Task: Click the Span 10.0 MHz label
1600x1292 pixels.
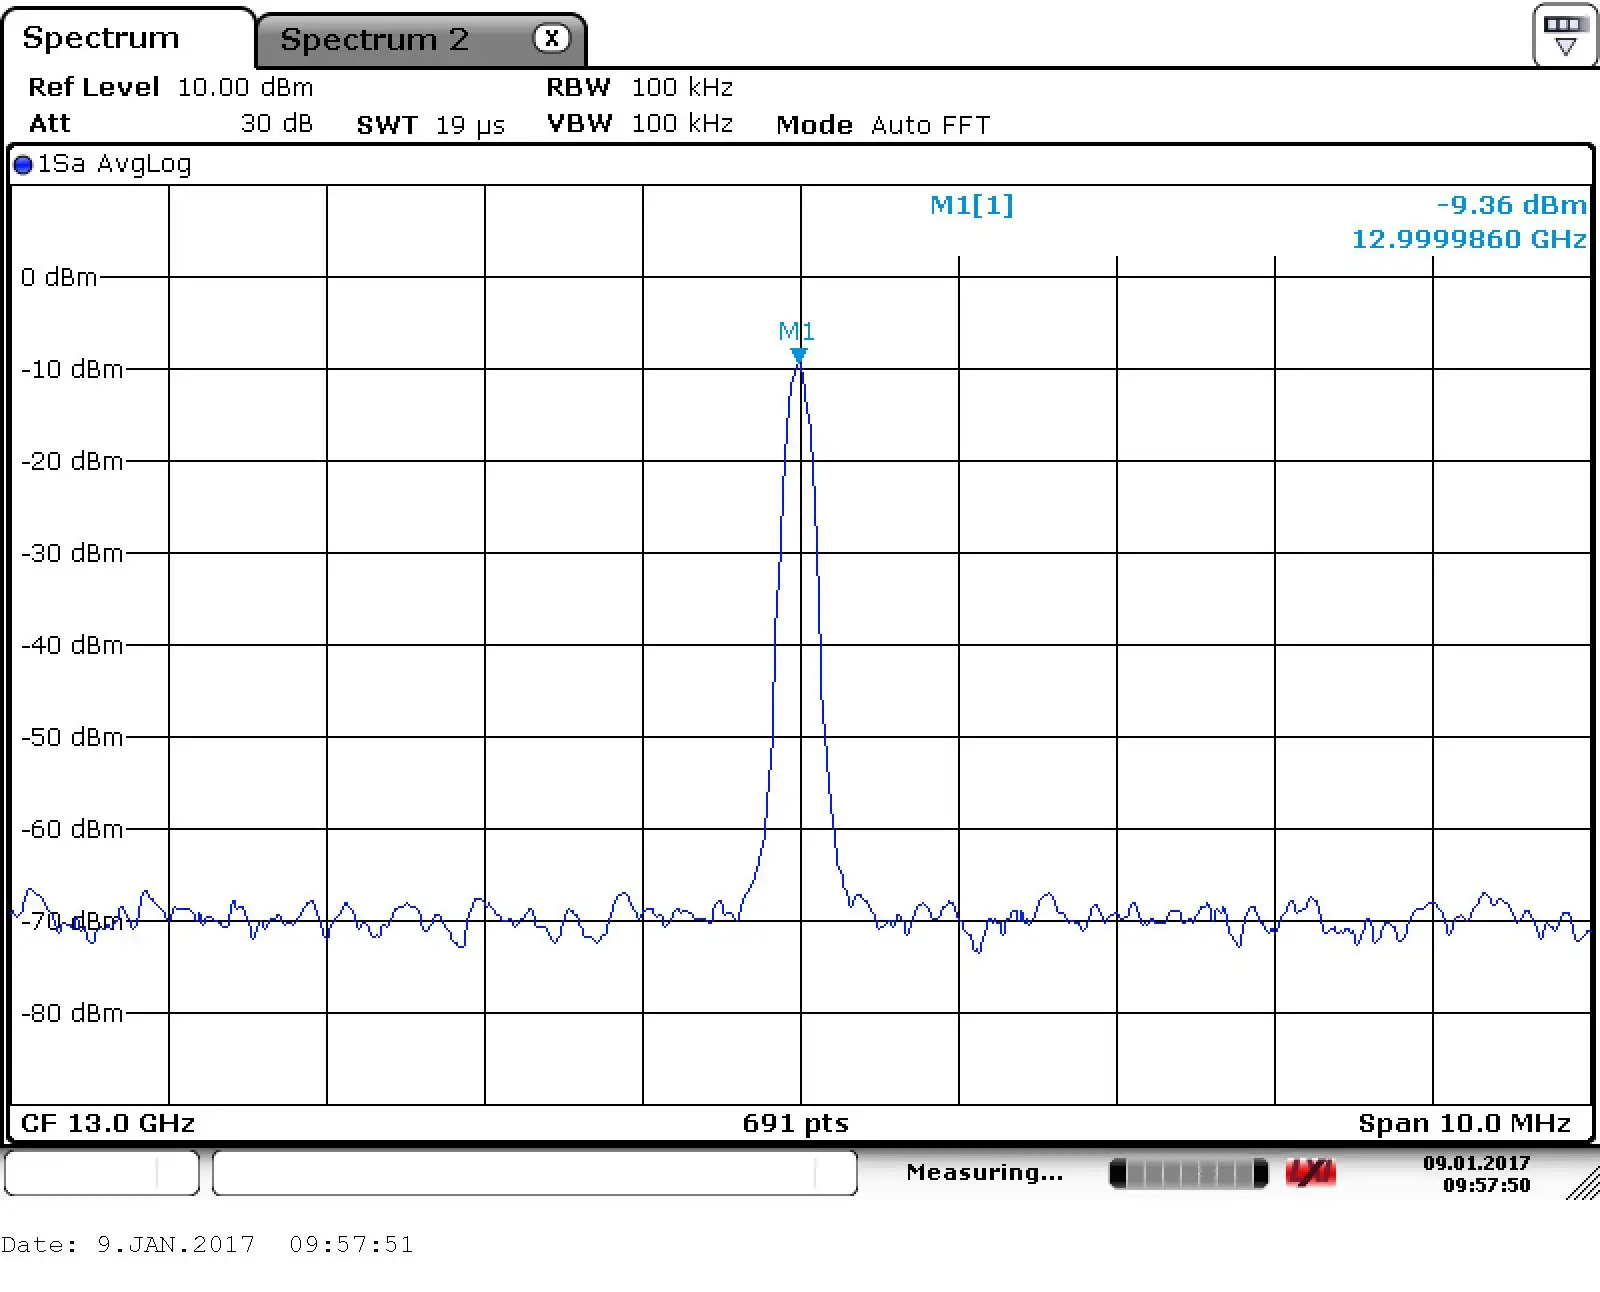Action: coord(1465,1123)
